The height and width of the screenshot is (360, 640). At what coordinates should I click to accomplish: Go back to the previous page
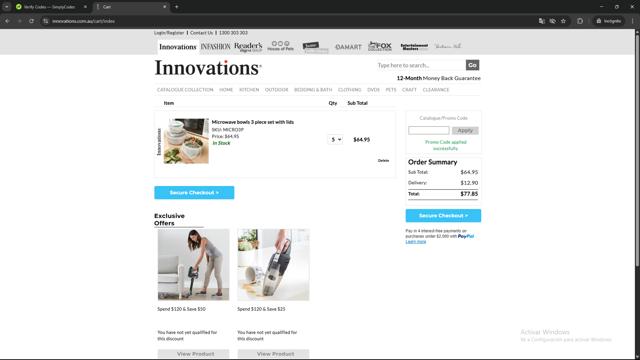click(7, 21)
